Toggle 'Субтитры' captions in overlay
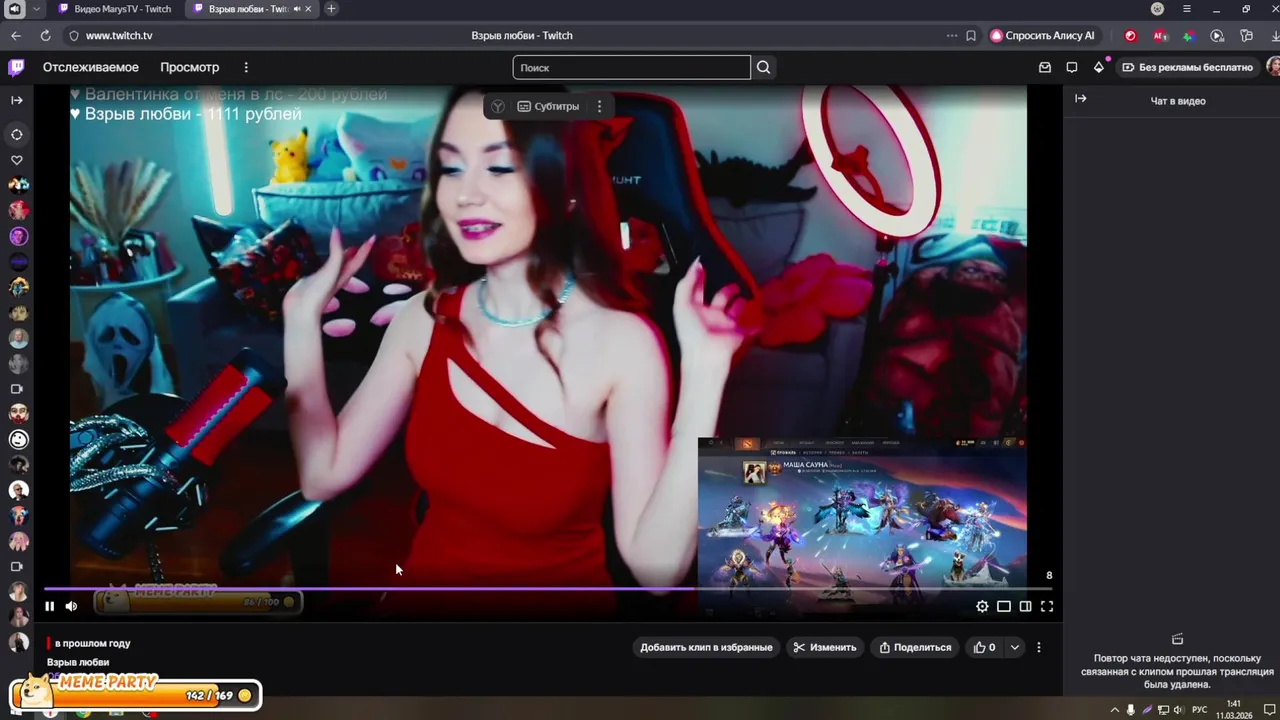Screen dimensions: 1280x720 tap(548, 106)
